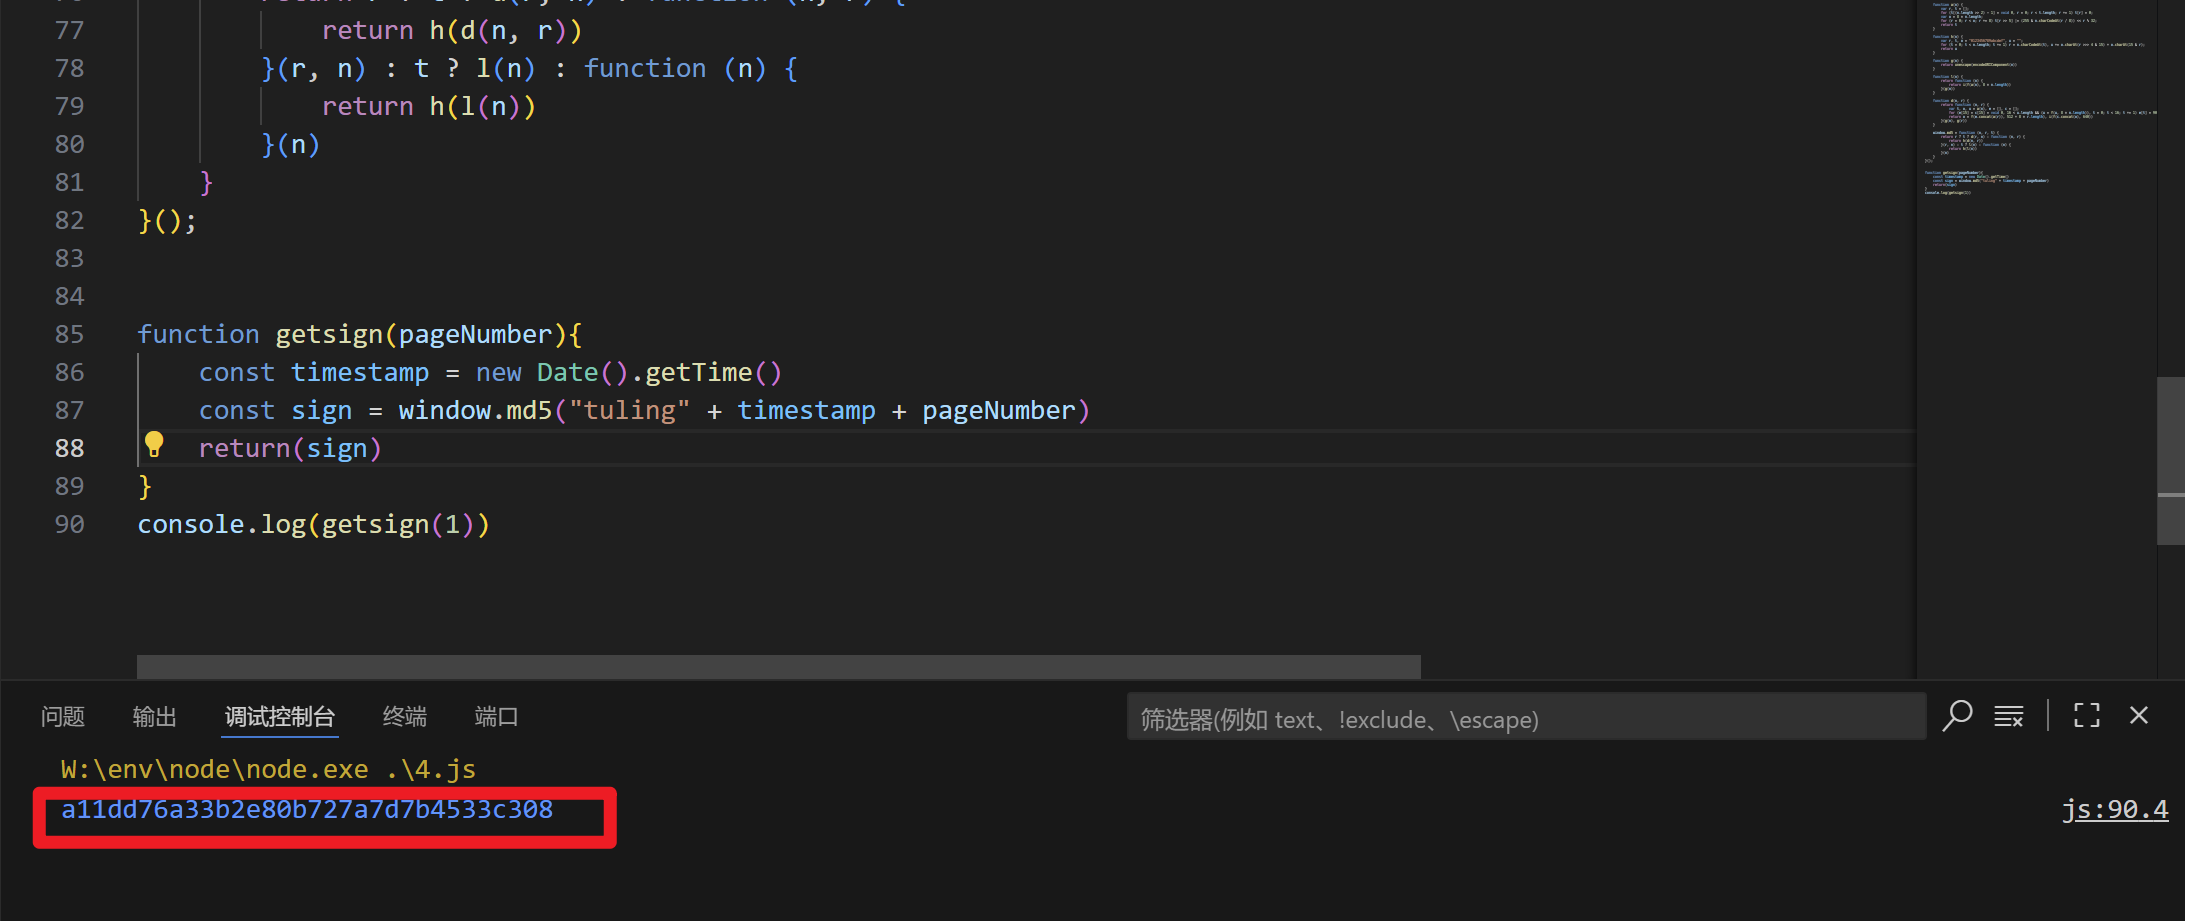Close the bottom panel
This screenshot has height=921, width=2185.
2139,716
